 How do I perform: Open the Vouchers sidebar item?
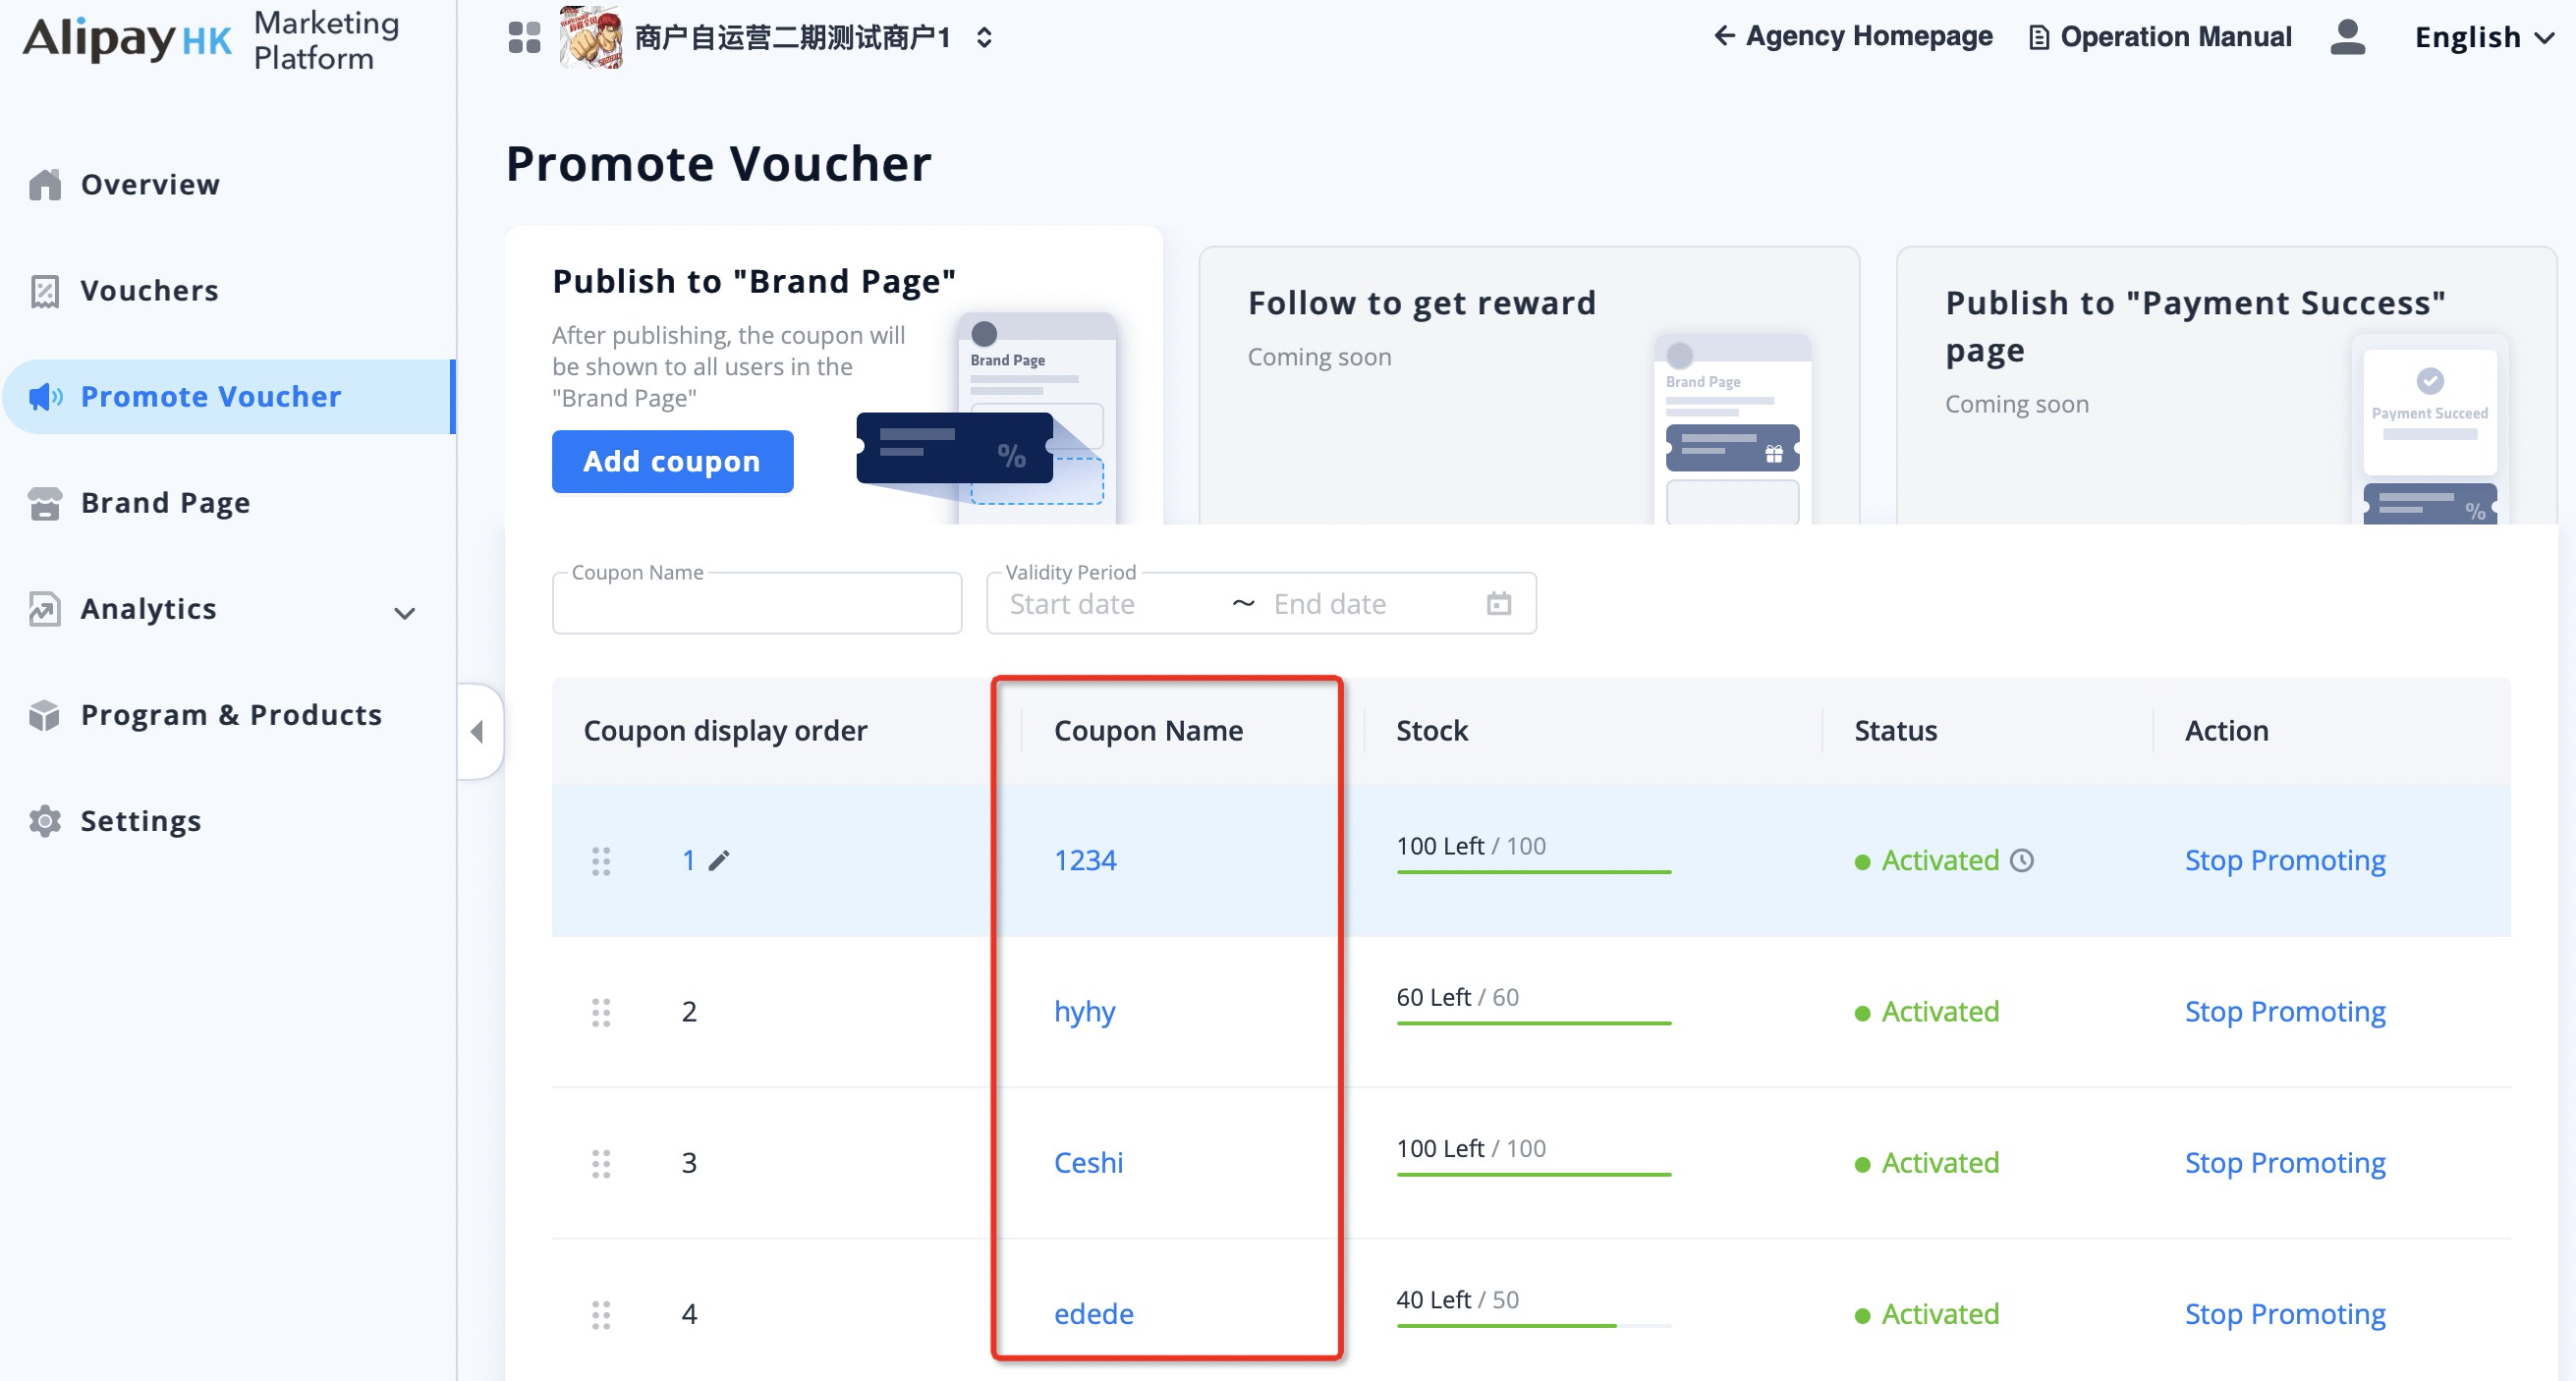pos(150,291)
